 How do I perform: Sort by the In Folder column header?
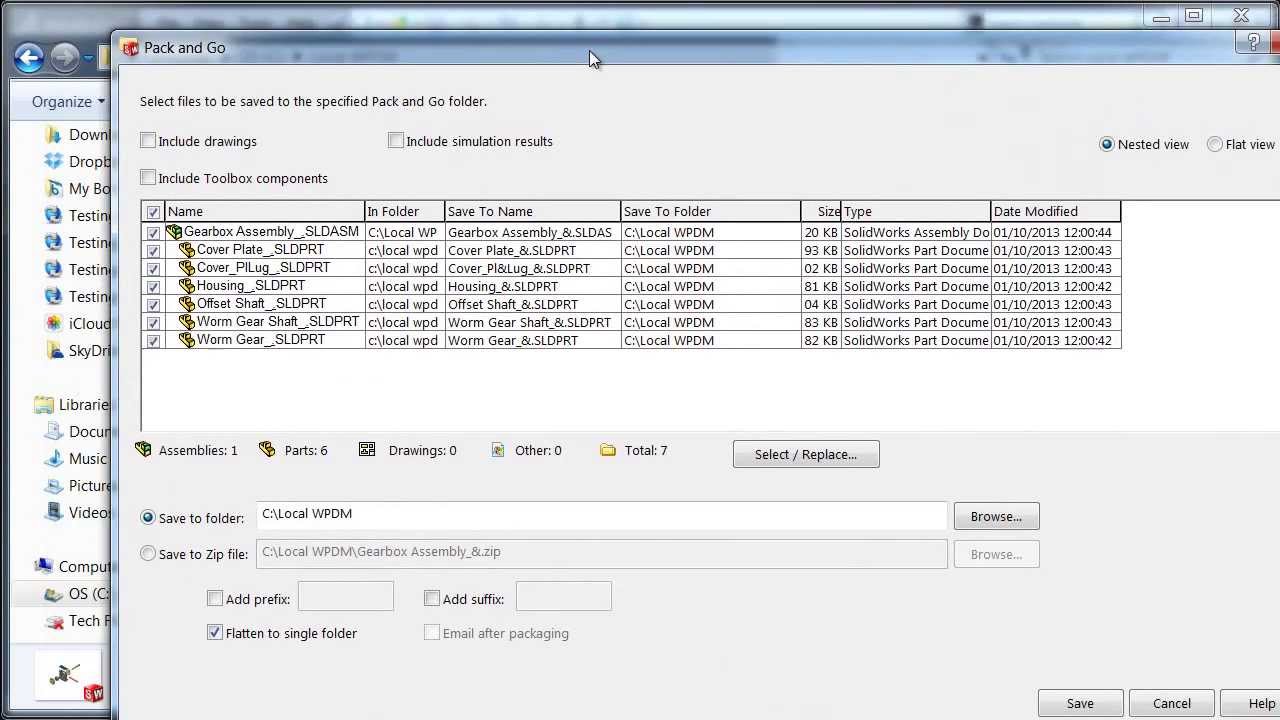coord(405,211)
